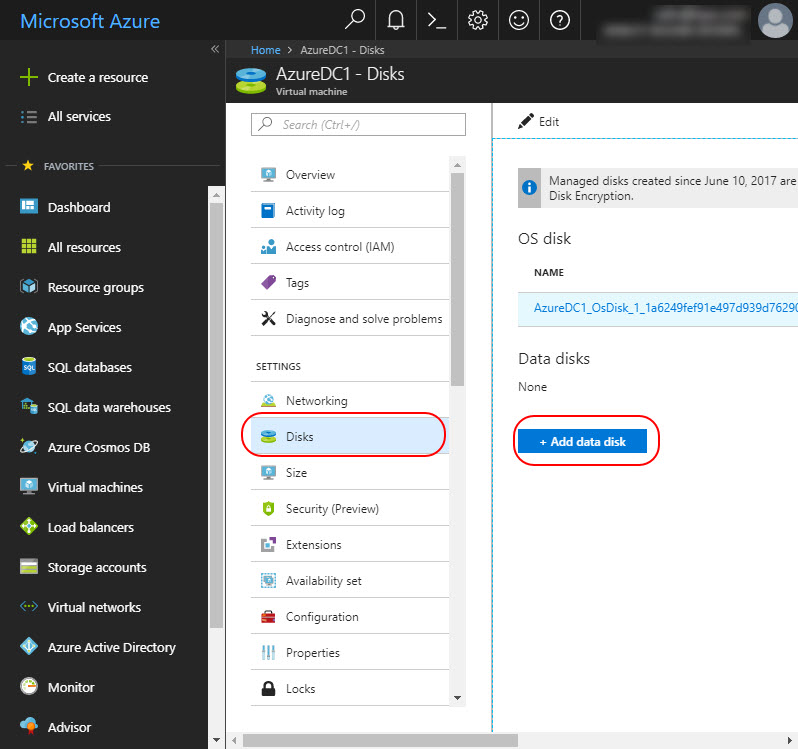Click the Microsoft Azure logo text
Viewport: 798px width, 749px height.
(90, 21)
